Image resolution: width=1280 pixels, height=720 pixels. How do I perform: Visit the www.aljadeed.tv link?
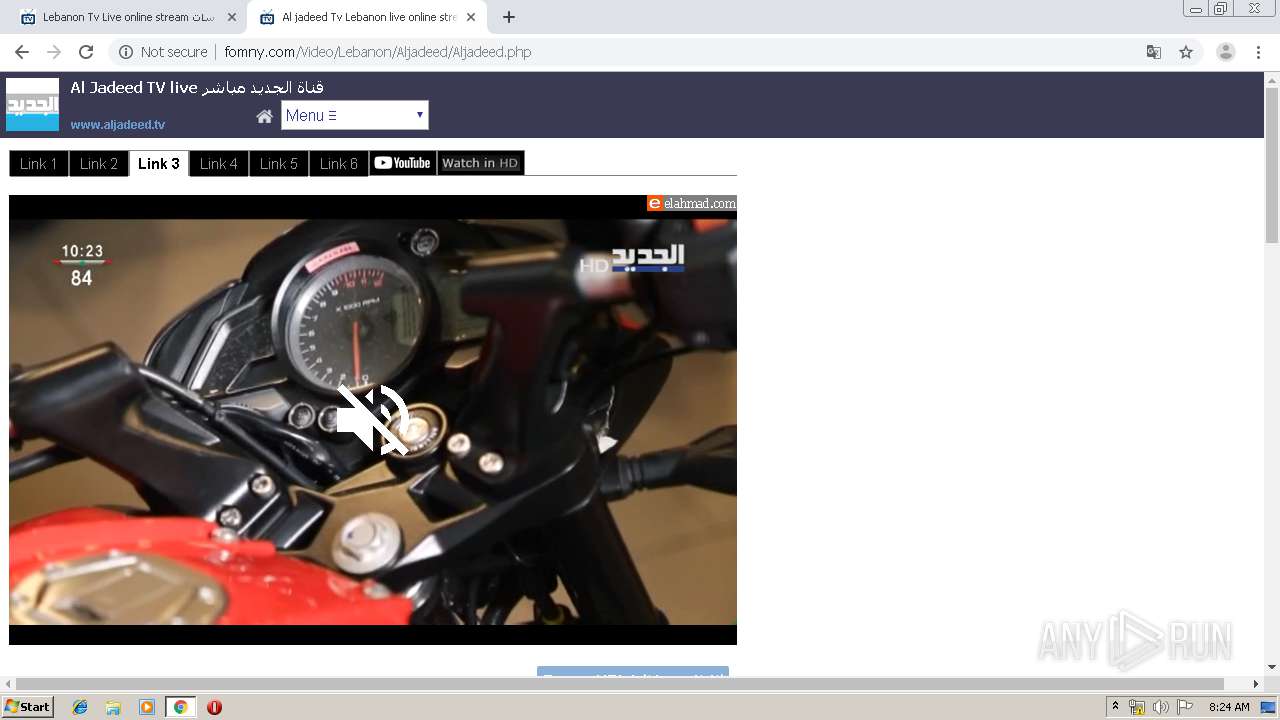(118, 125)
